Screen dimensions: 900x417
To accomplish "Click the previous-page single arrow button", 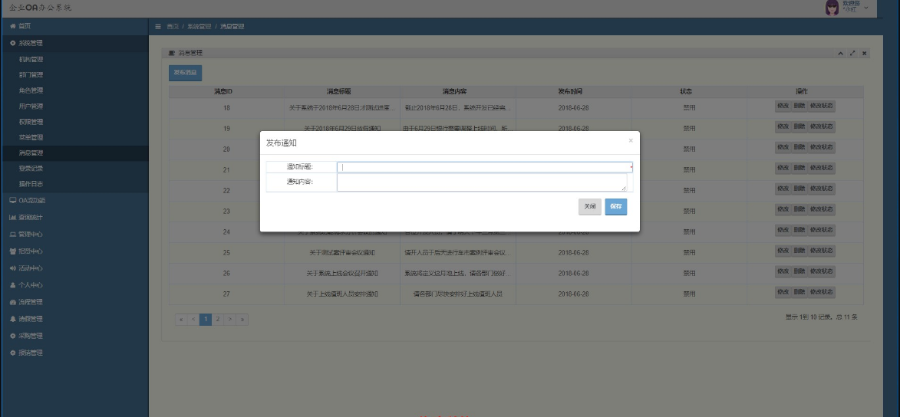I will [193, 319].
